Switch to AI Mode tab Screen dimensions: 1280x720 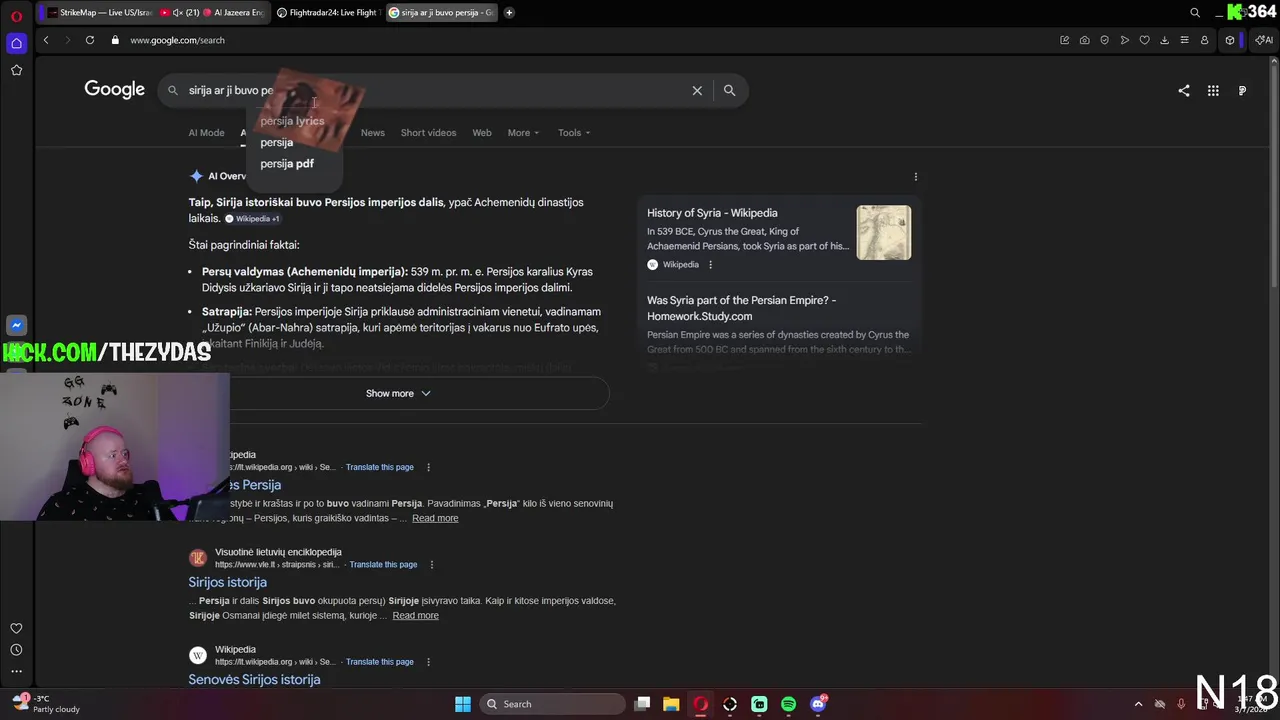[x=206, y=133]
